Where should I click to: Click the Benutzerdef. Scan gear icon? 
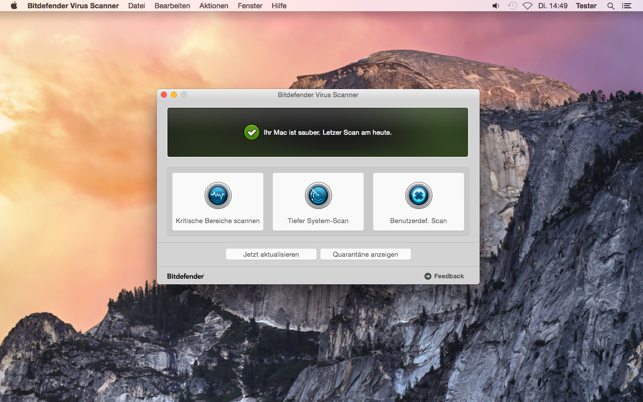click(x=418, y=195)
